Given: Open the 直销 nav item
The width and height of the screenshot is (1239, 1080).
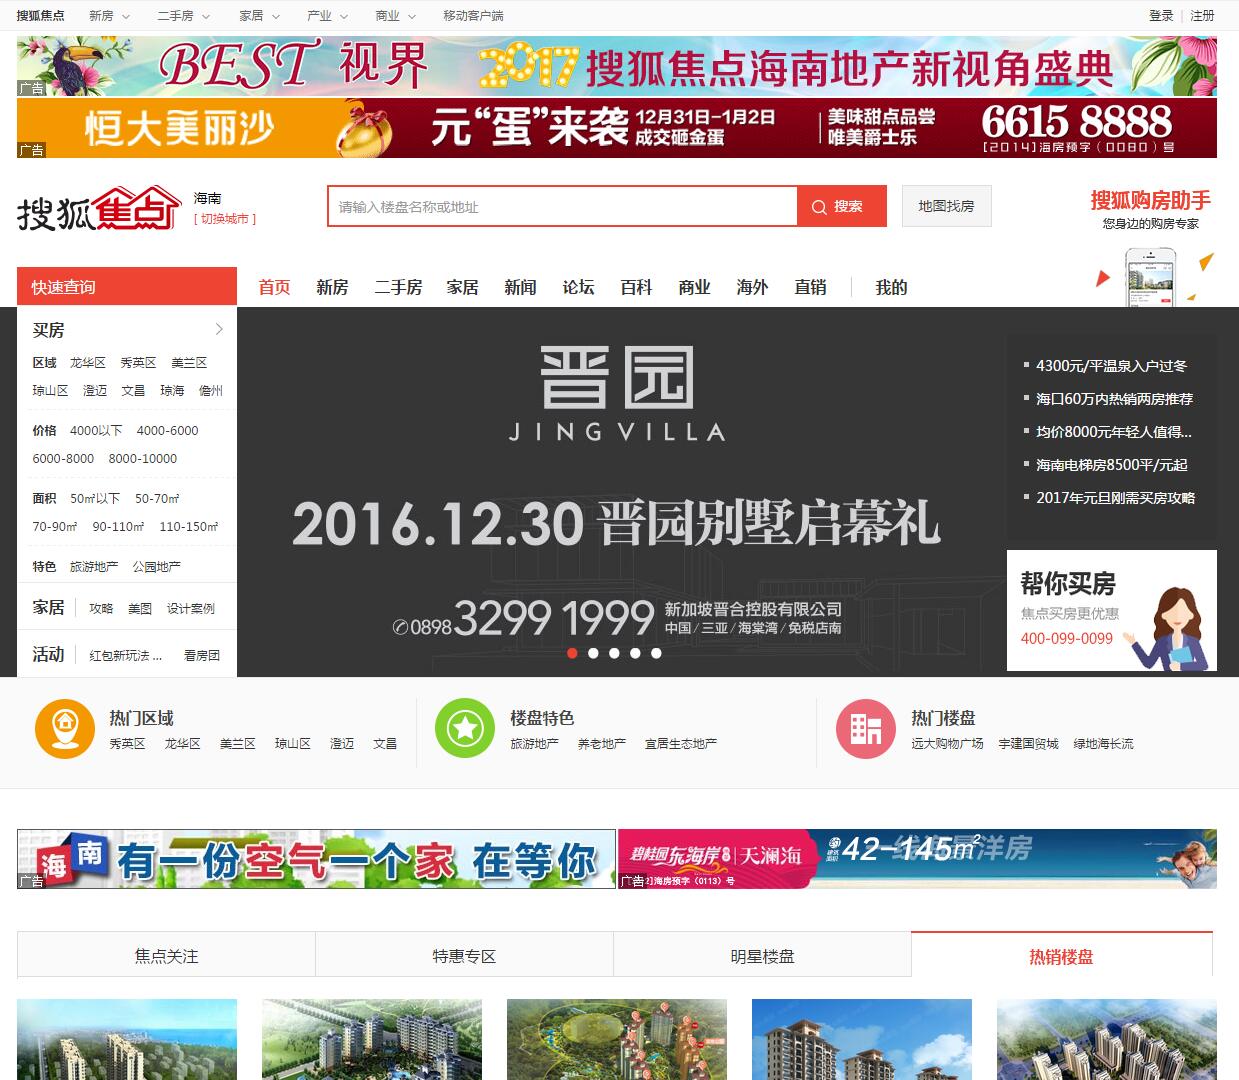Looking at the screenshot, I should click(x=810, y=287).
